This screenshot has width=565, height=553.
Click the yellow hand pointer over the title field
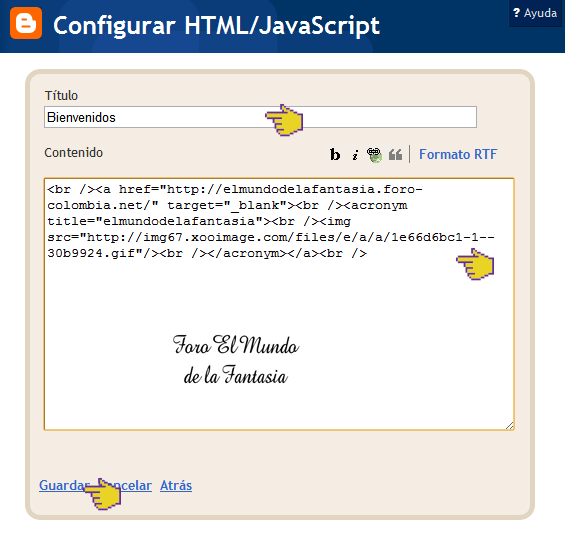[x=284, y=120]
